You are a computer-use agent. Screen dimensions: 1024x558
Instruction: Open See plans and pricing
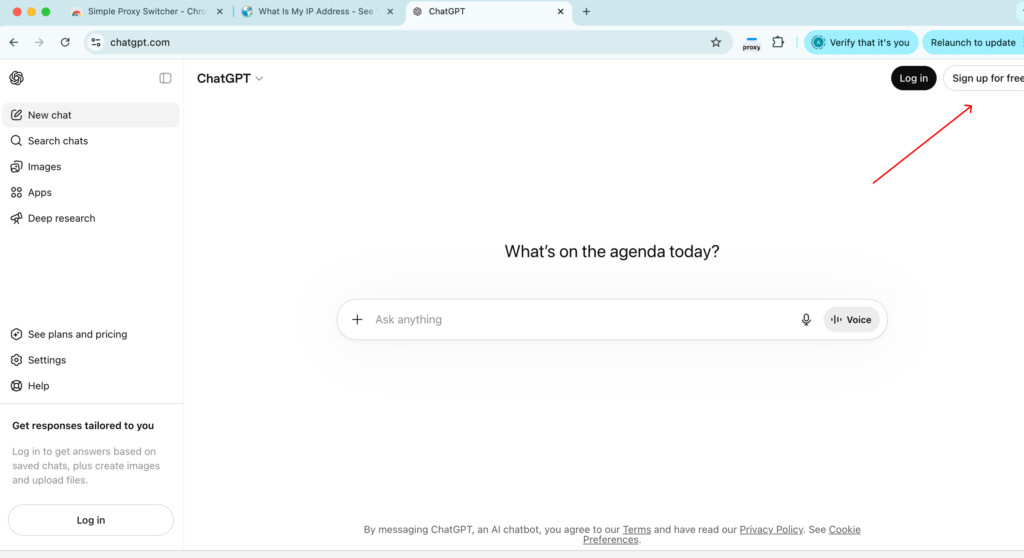(91, 334)
